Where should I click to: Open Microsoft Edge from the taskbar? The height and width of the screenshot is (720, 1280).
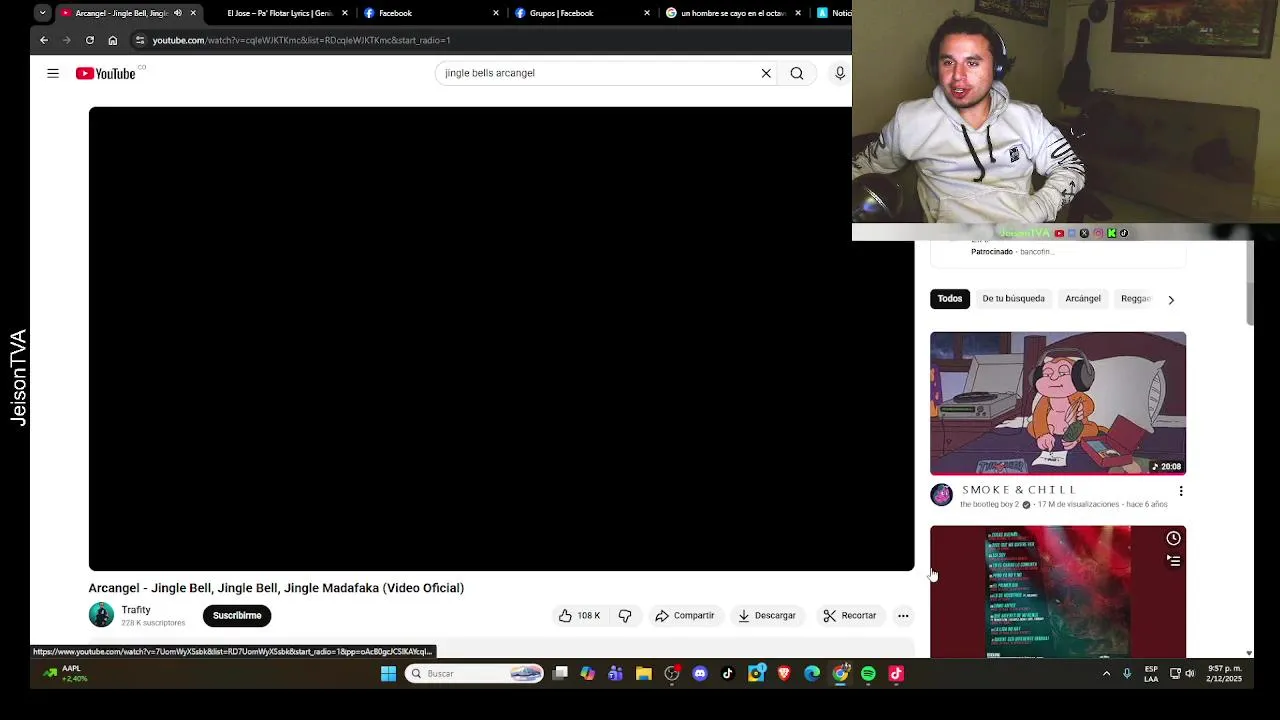pos(812,674)
